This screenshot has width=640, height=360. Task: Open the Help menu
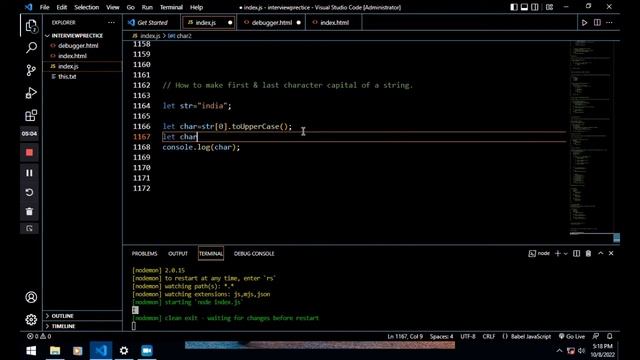coord(196,7)
